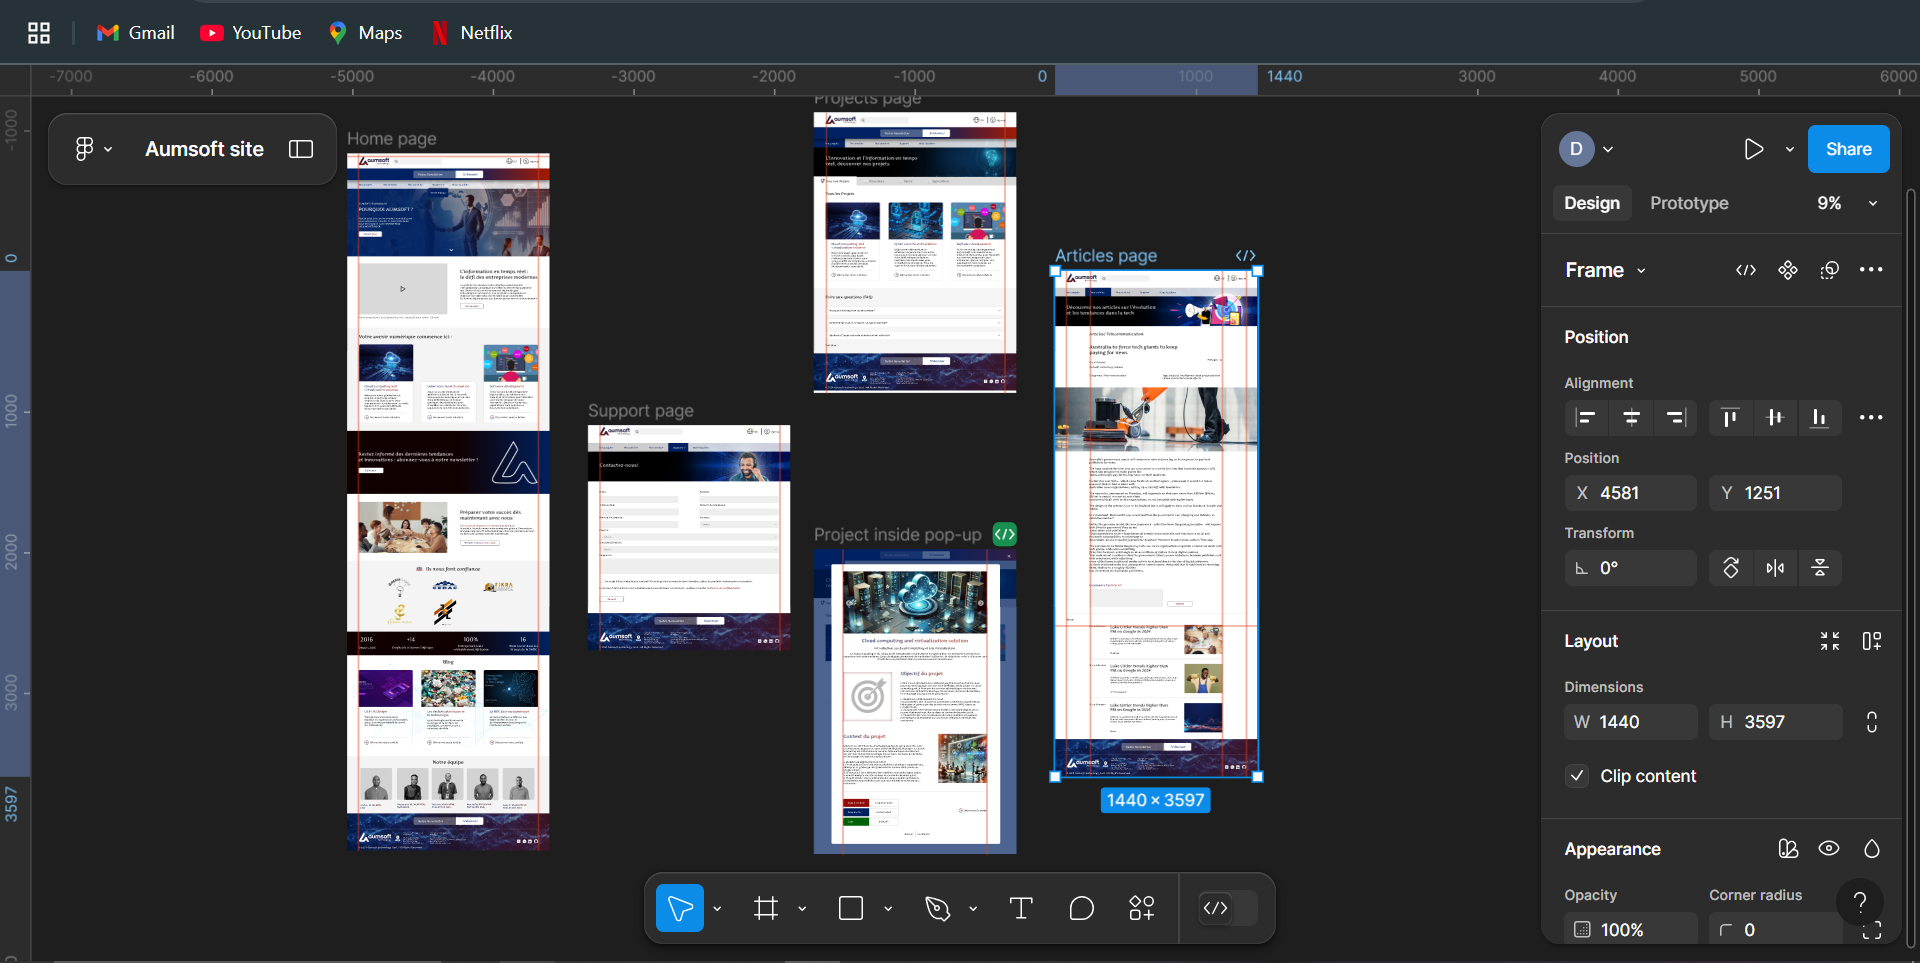
Task: Switch to the Design tab
Action: point(1592,203)
